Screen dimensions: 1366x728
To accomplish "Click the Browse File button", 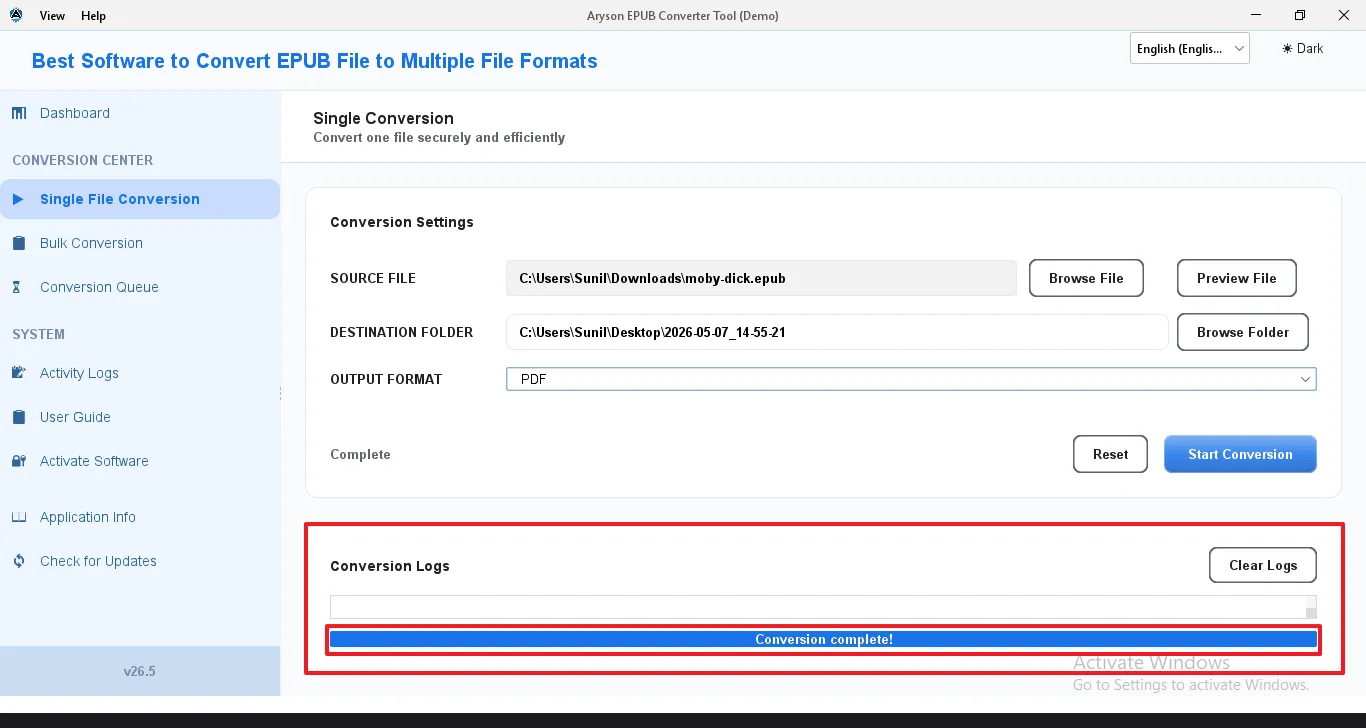I will (x=1086, y=278).
